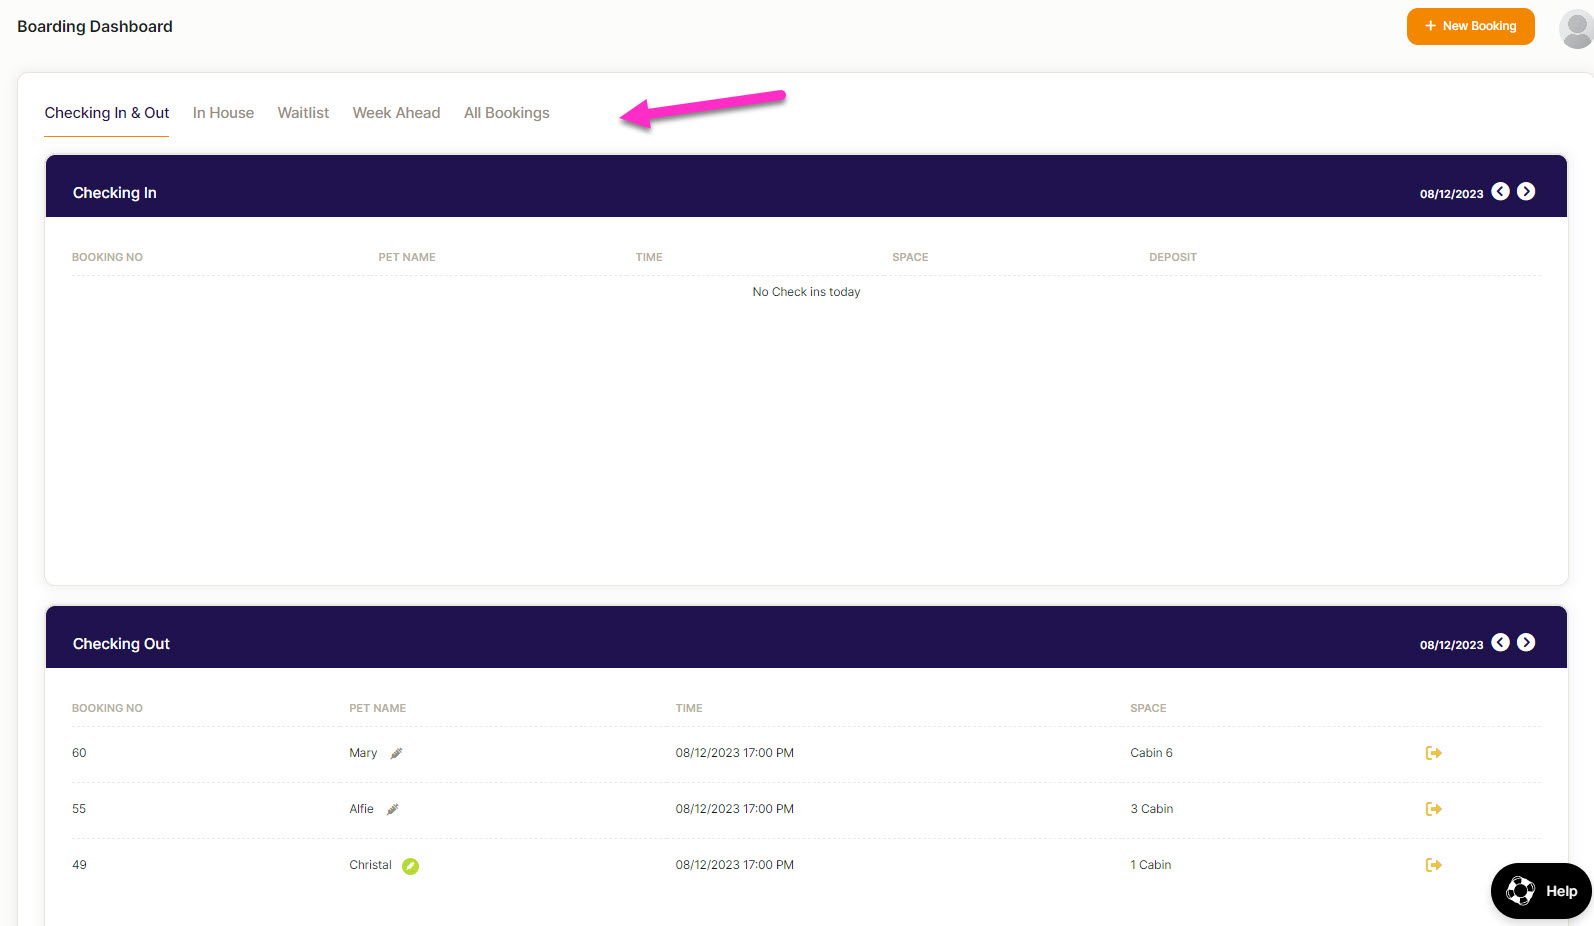The height and width of the screenshot is (926, 1594).
Task: Go to previous day in Checking Out
Action: pos(1500,643)
